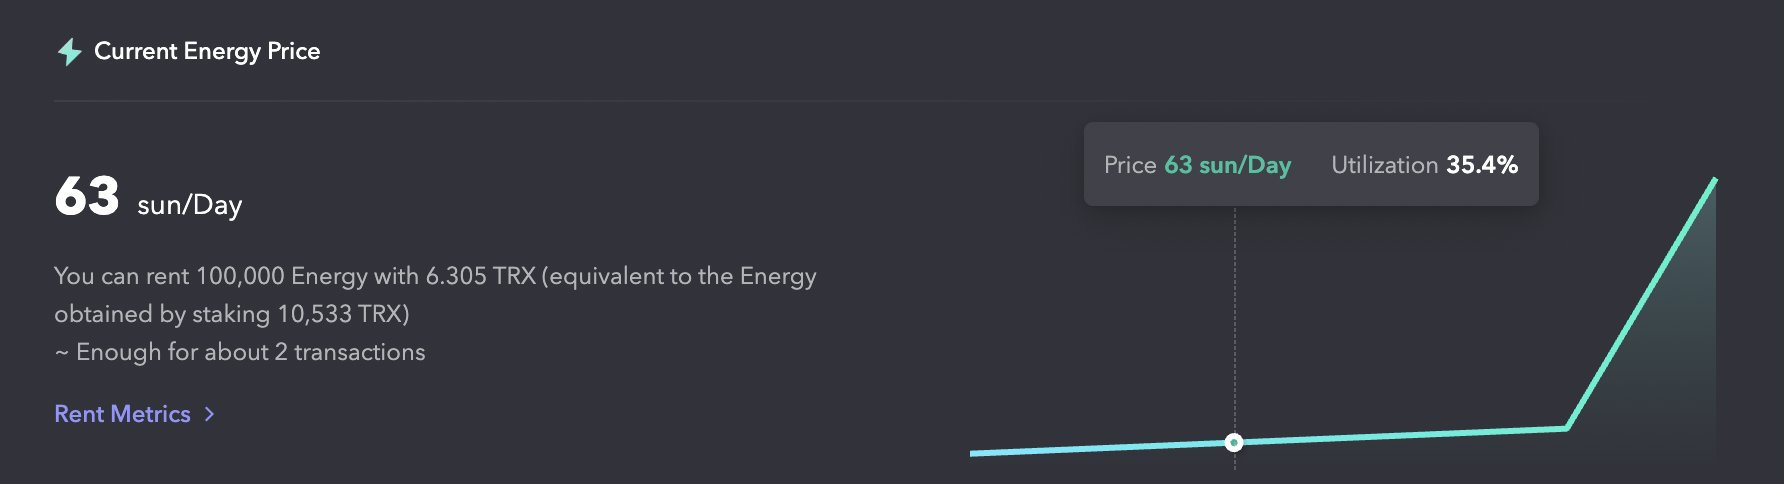Click the 35.4% utilization value in tooltip

pos(1482,165)
